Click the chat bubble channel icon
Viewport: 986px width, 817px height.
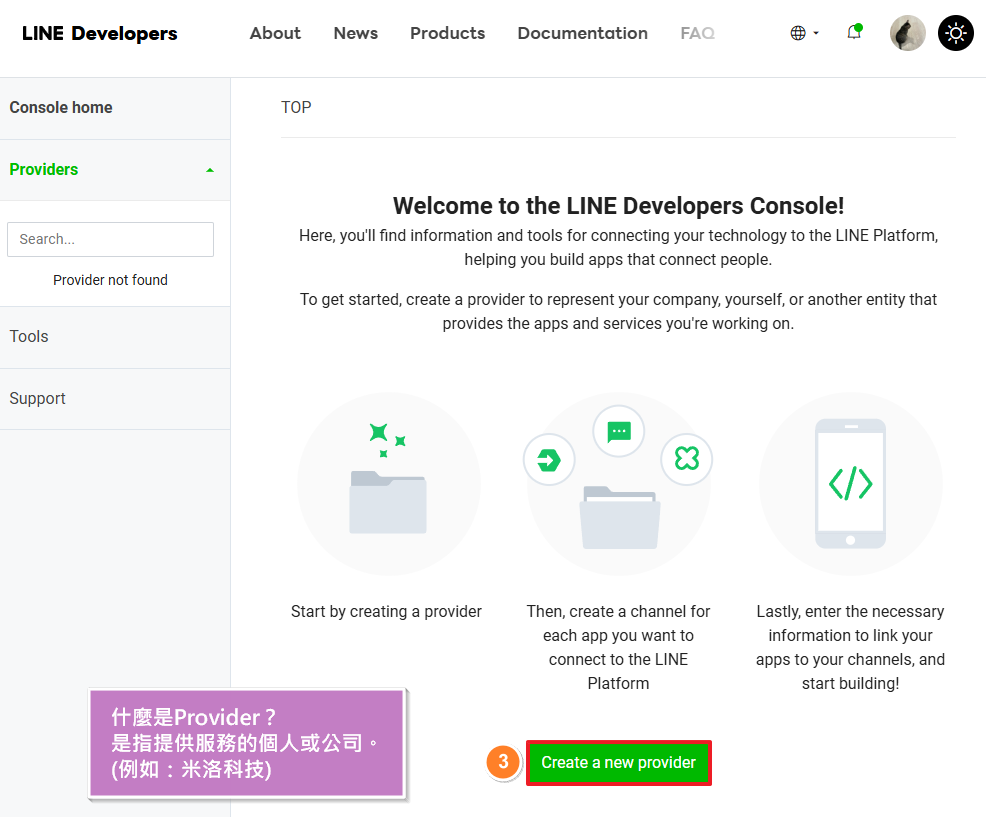(x=619, y=431)
